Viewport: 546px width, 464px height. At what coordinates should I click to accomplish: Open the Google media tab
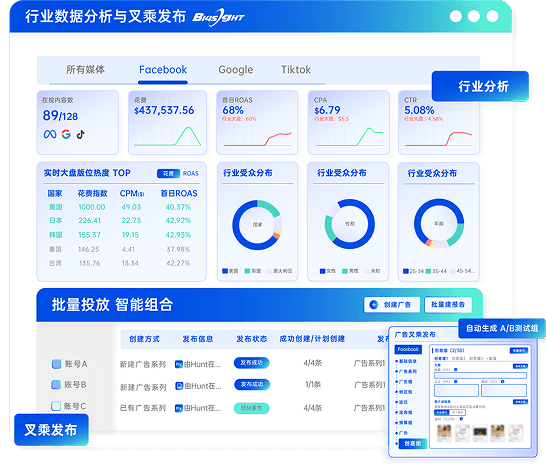[x=236, y=70]
